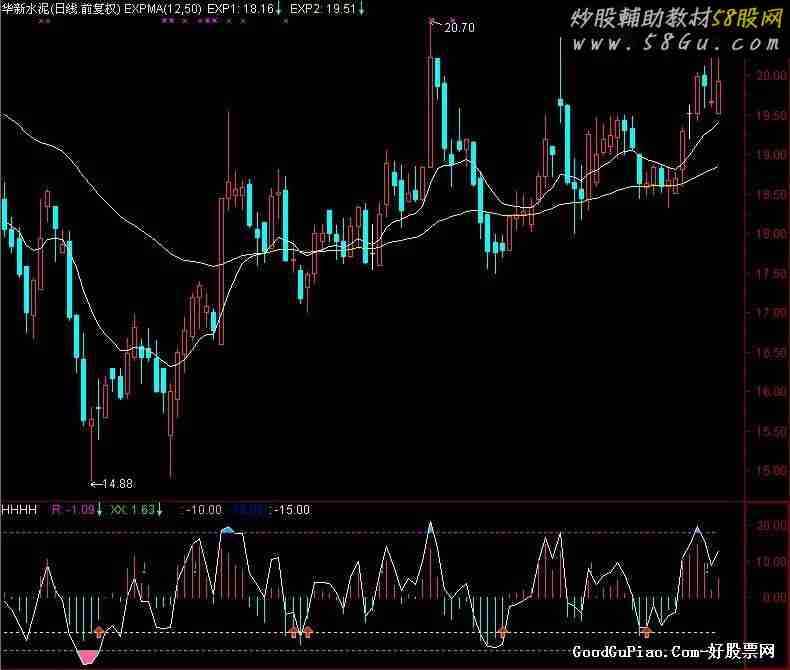Image resolution: width=790 pixels, height=670 pixels.
Task: Click the arrow next to XX 1.63
Action: coord(161,510)
